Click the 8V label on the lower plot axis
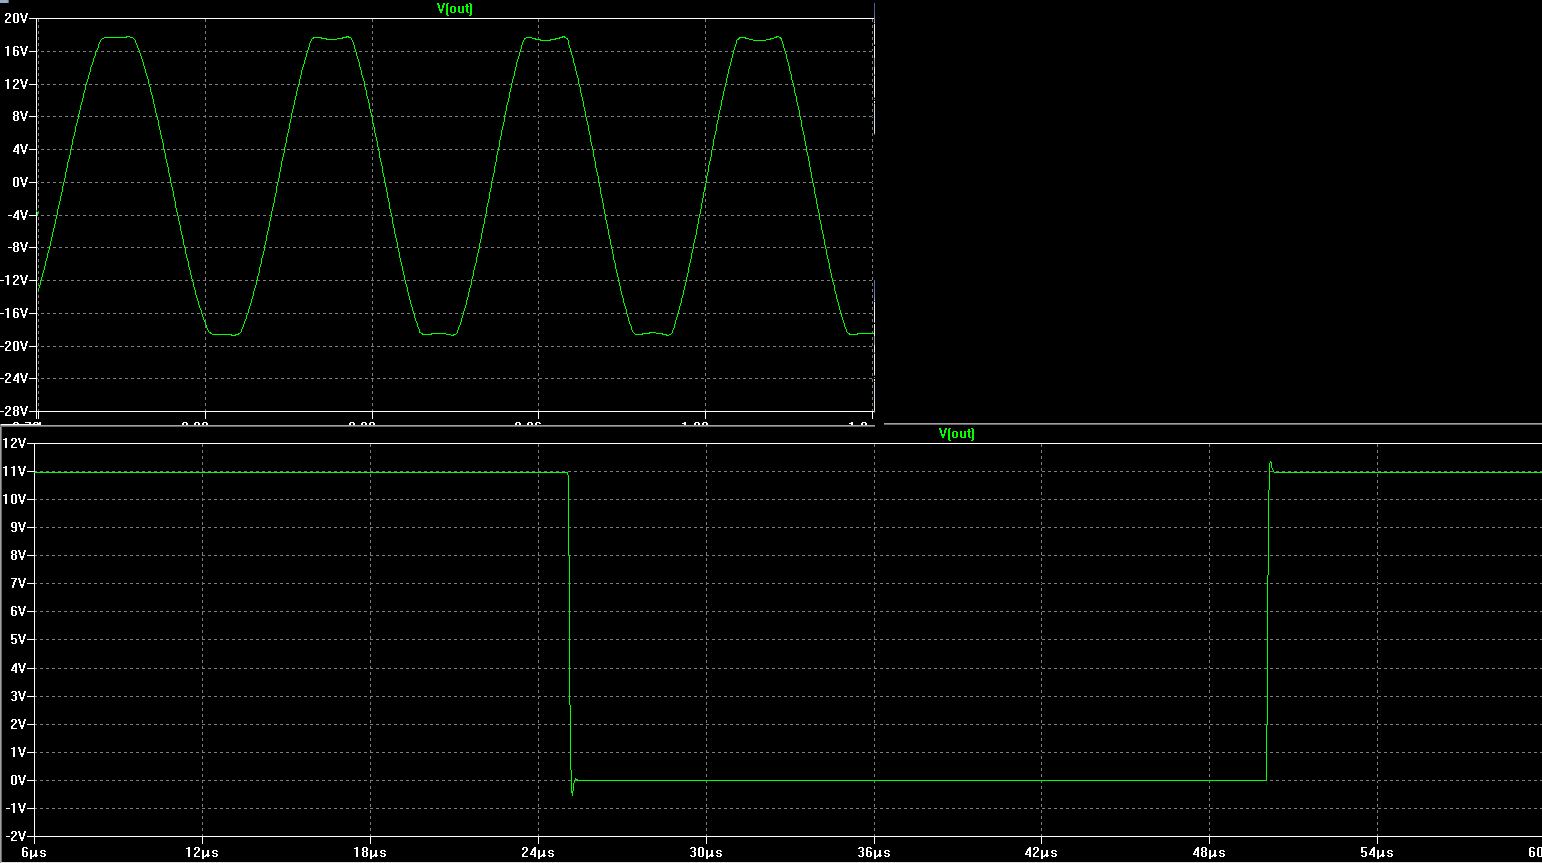Screen dimensions: 1542x863 (18, 555)
